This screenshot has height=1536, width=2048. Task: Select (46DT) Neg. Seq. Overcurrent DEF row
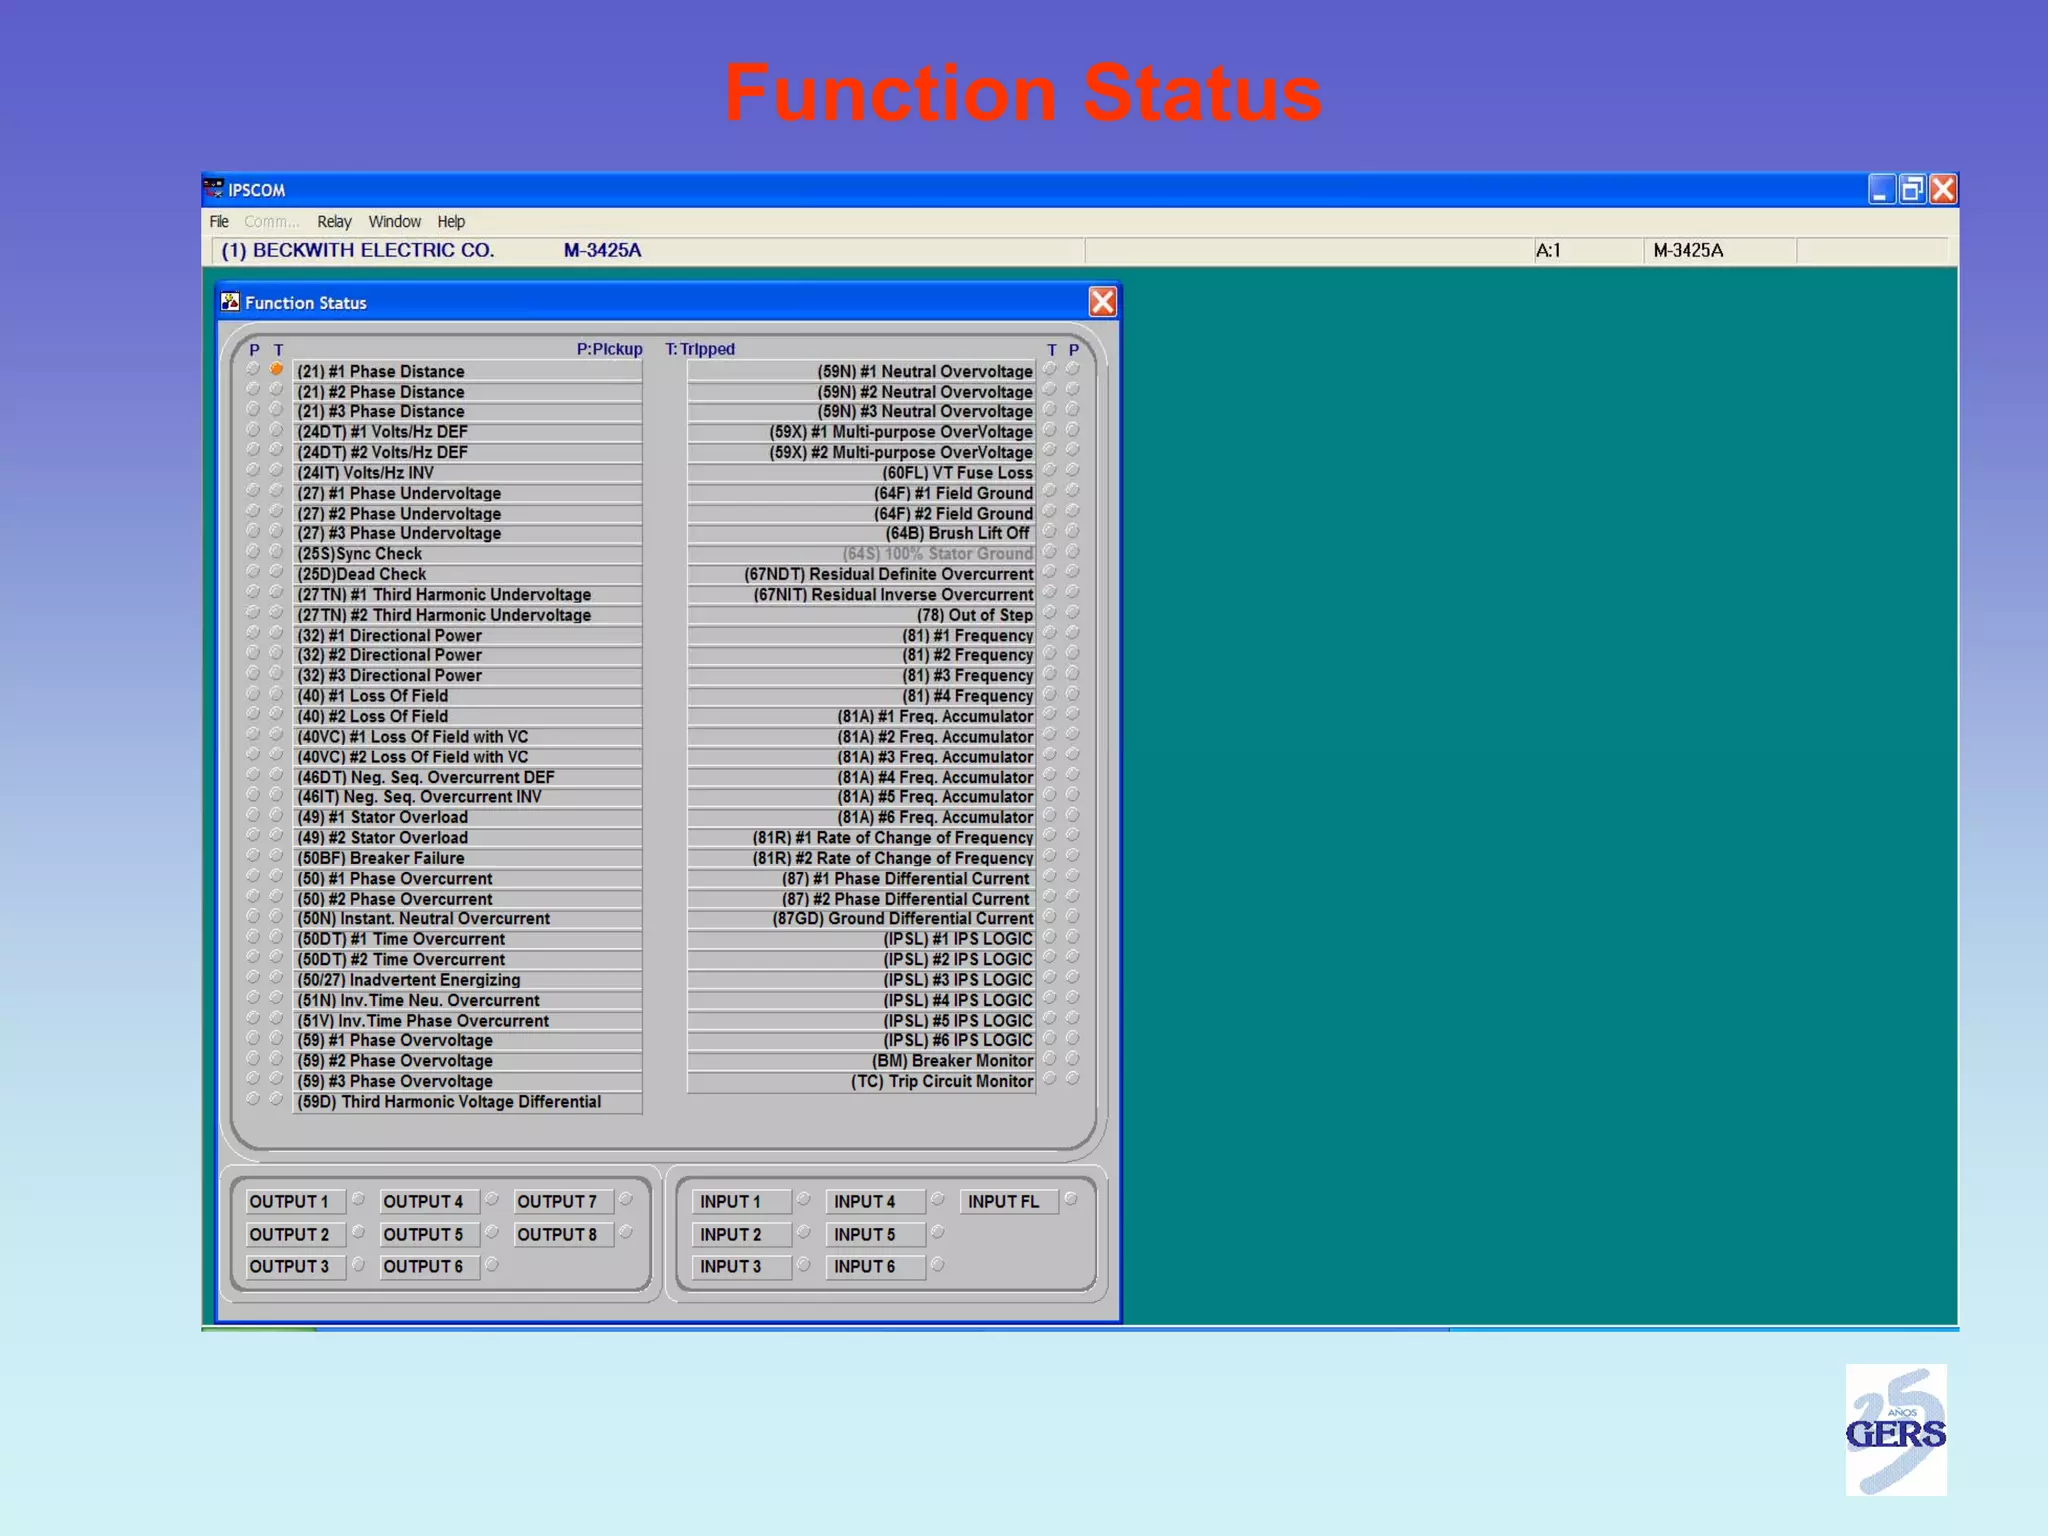[x=468, y=777]
